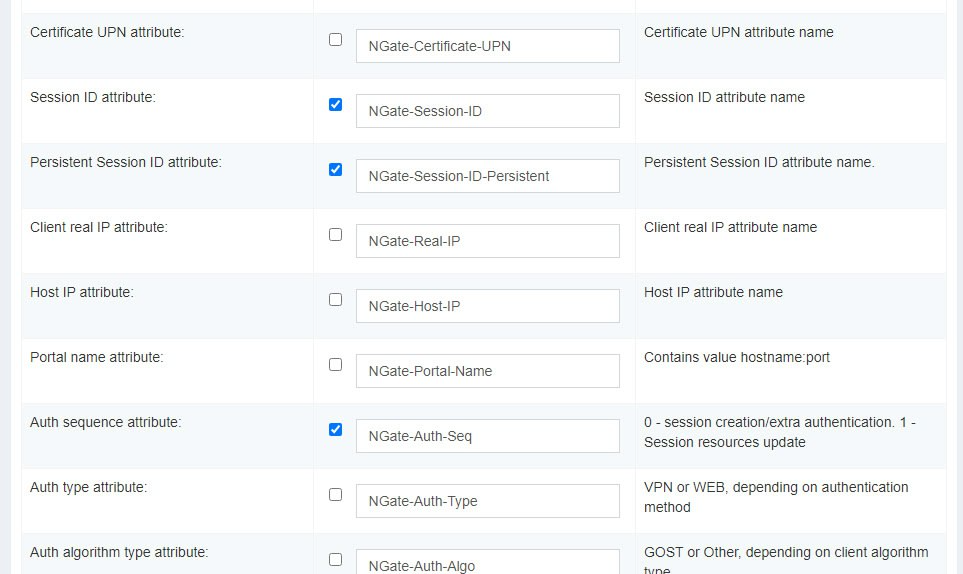Select the NGate-Real-IP input box
Image resolution: width=963 pixels, height=574 pixels.
tap(487, 241)
